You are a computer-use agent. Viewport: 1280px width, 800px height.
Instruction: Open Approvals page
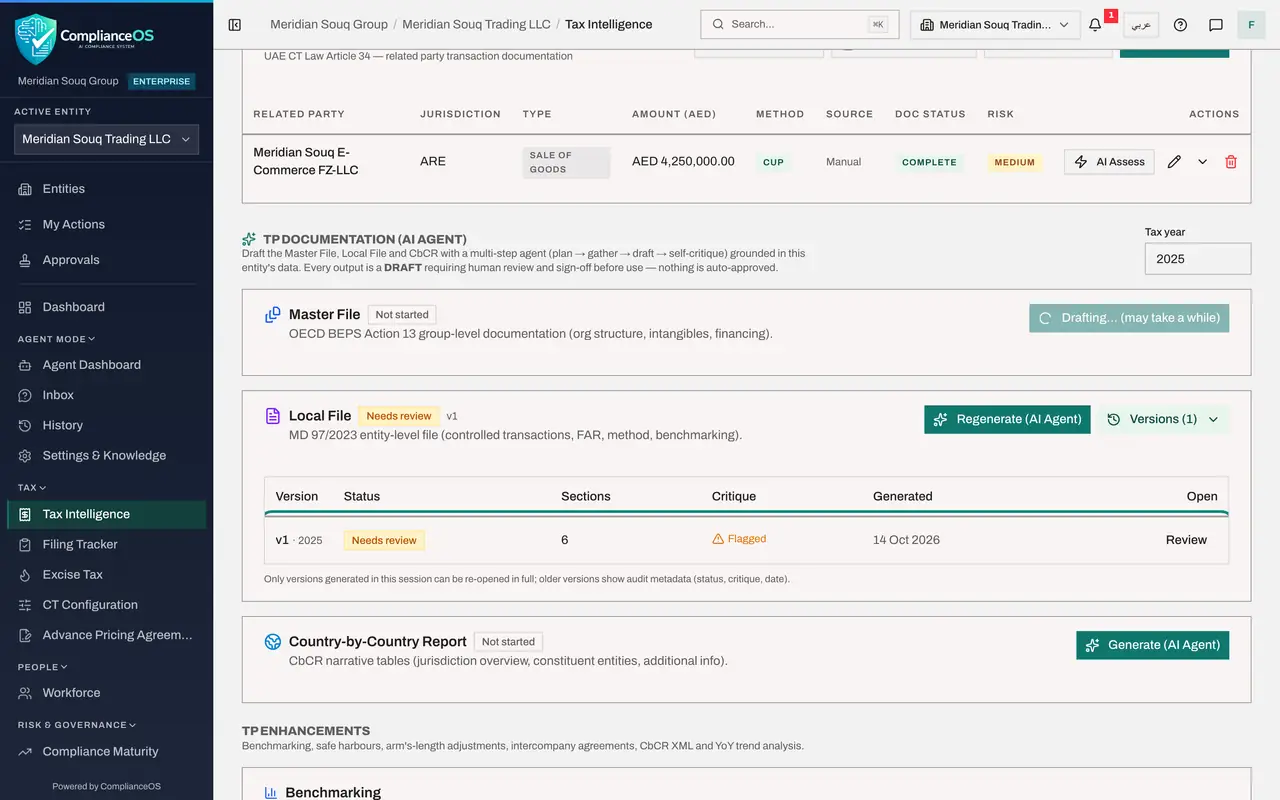tap(106, 260)
